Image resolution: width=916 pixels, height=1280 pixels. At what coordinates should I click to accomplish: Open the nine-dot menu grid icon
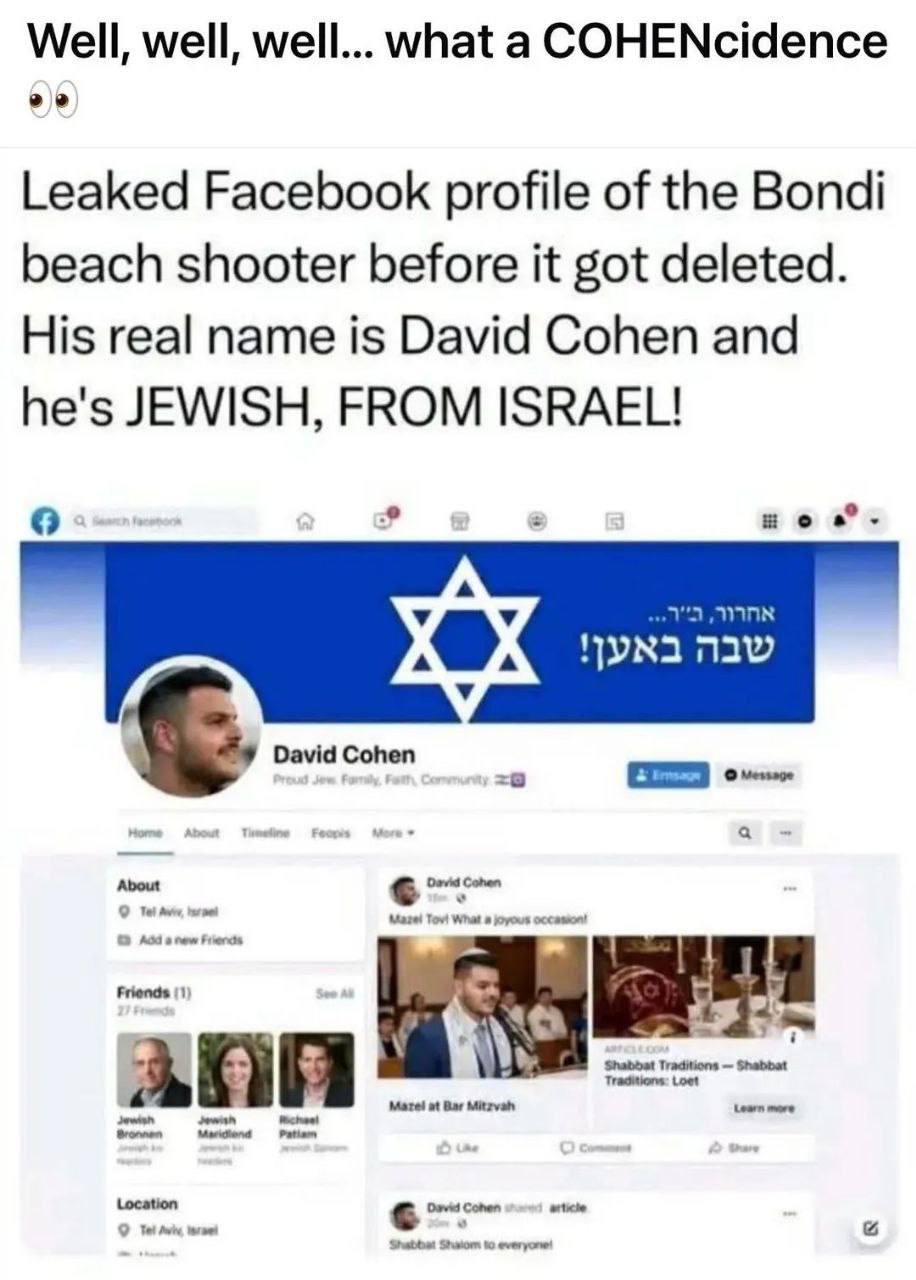[770, 522]
